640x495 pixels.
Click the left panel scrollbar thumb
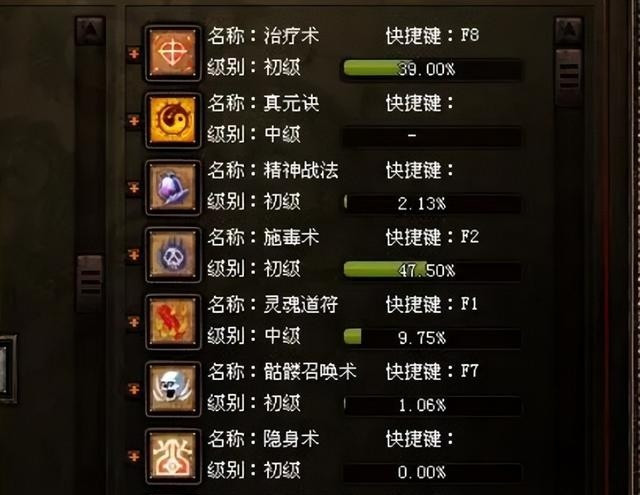click(x=90, y=282)
